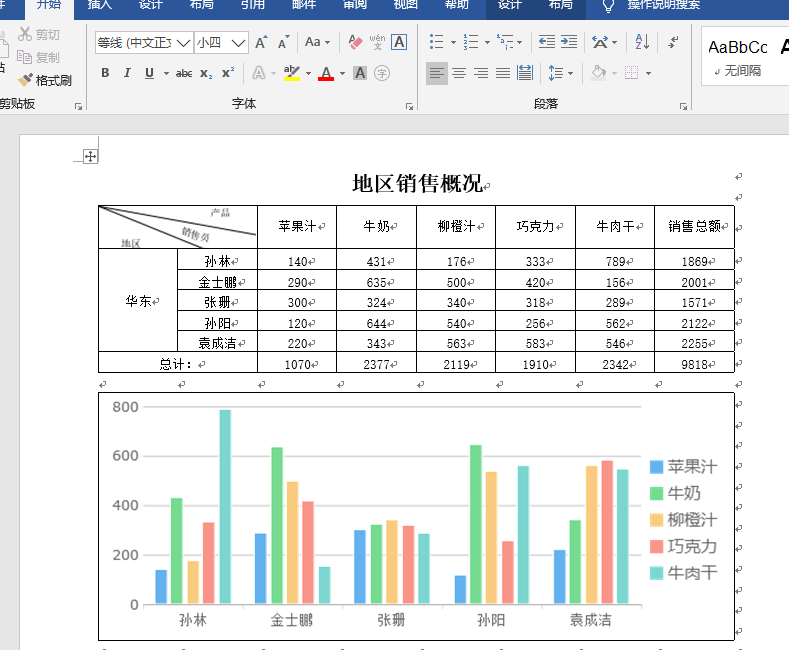The width and height of the screenshot is (789, 650).
Task: Increase paragraph indent
Action: pyautogui.click(x=569, y=42)
